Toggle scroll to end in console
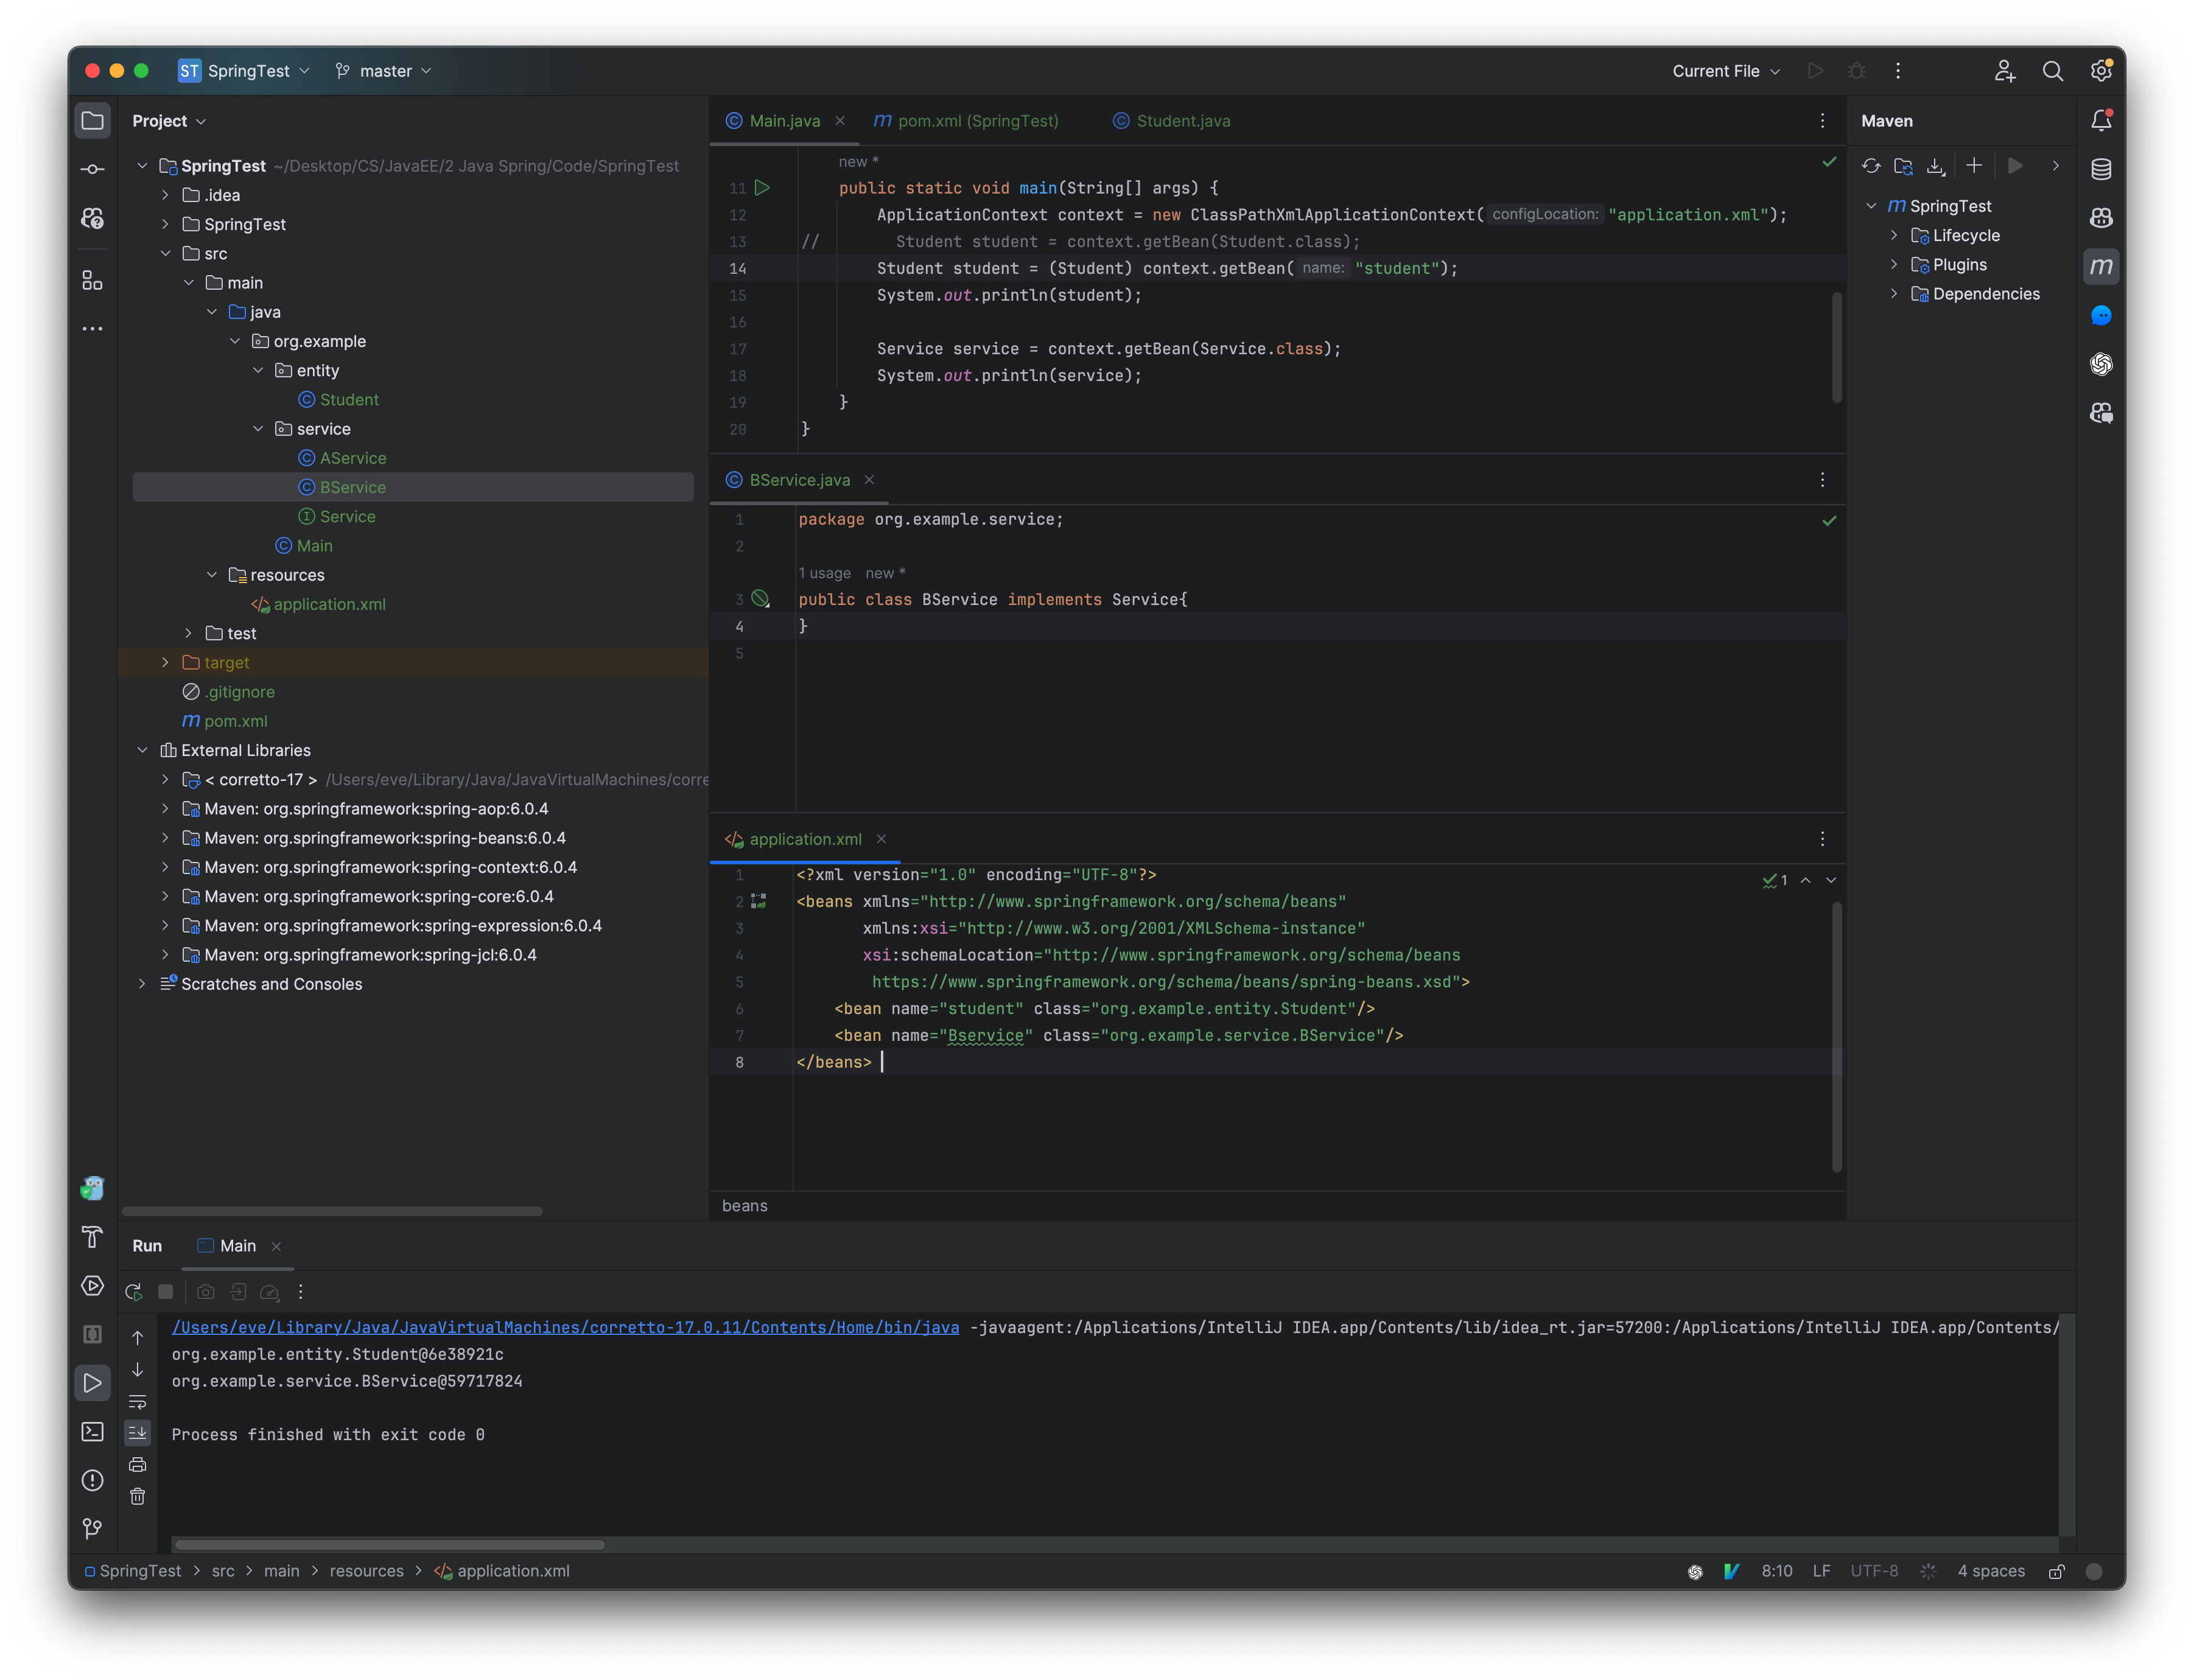Image resolution: width=2194 pixels, height=1680 pixels. pos(137,1433)
